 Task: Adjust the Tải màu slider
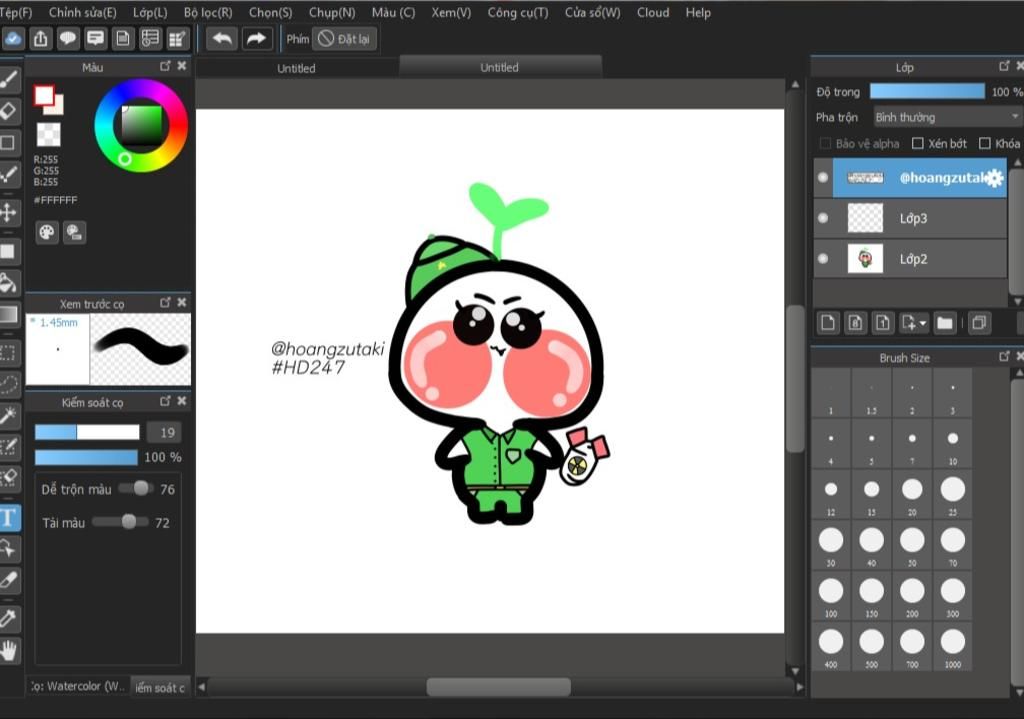coord(121,522)
